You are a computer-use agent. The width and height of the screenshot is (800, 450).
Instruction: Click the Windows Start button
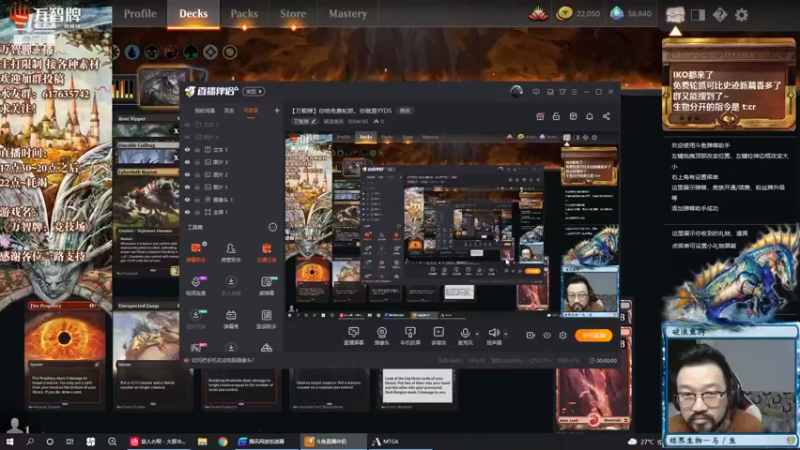(x=10, y=441)
